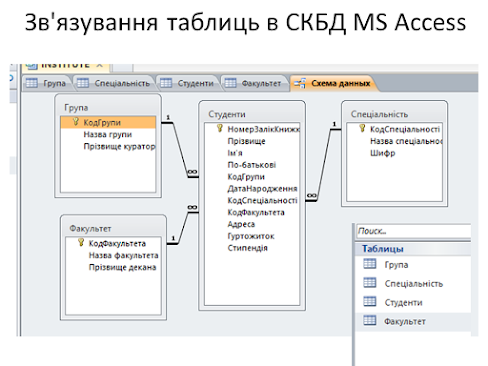Screen dimensions: 488x366
Task: Click the Факультет to Студенти relationship line
Action: click(183, 228)
